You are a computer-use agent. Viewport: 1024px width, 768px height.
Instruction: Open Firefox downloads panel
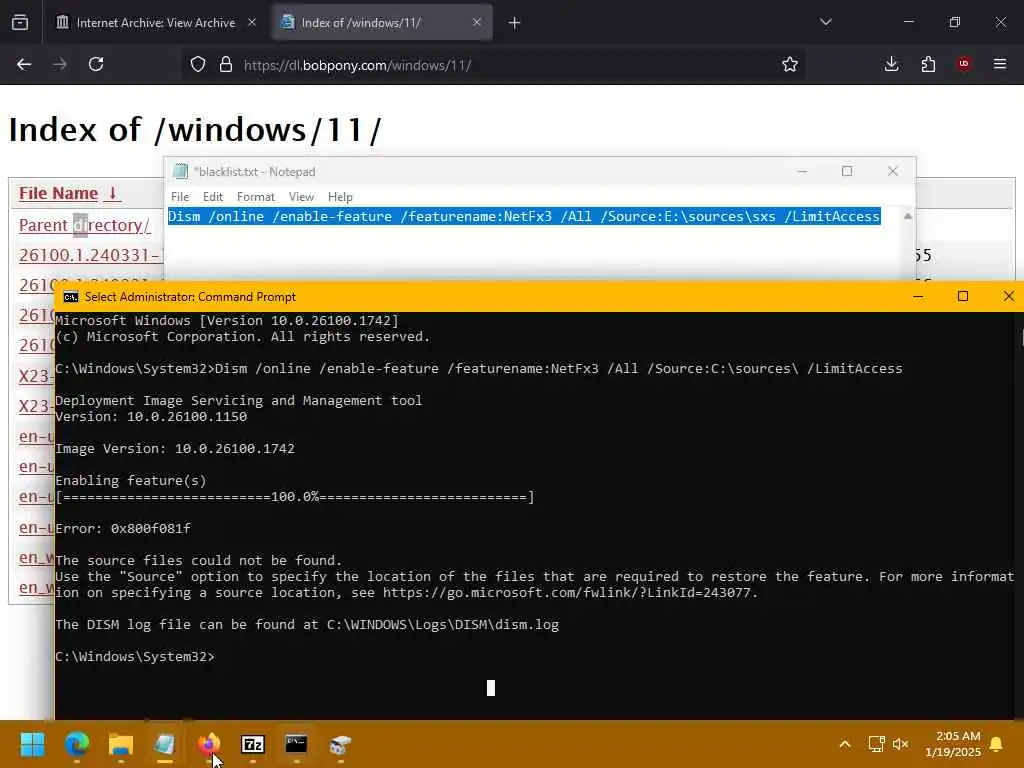(x=891, y=64)
